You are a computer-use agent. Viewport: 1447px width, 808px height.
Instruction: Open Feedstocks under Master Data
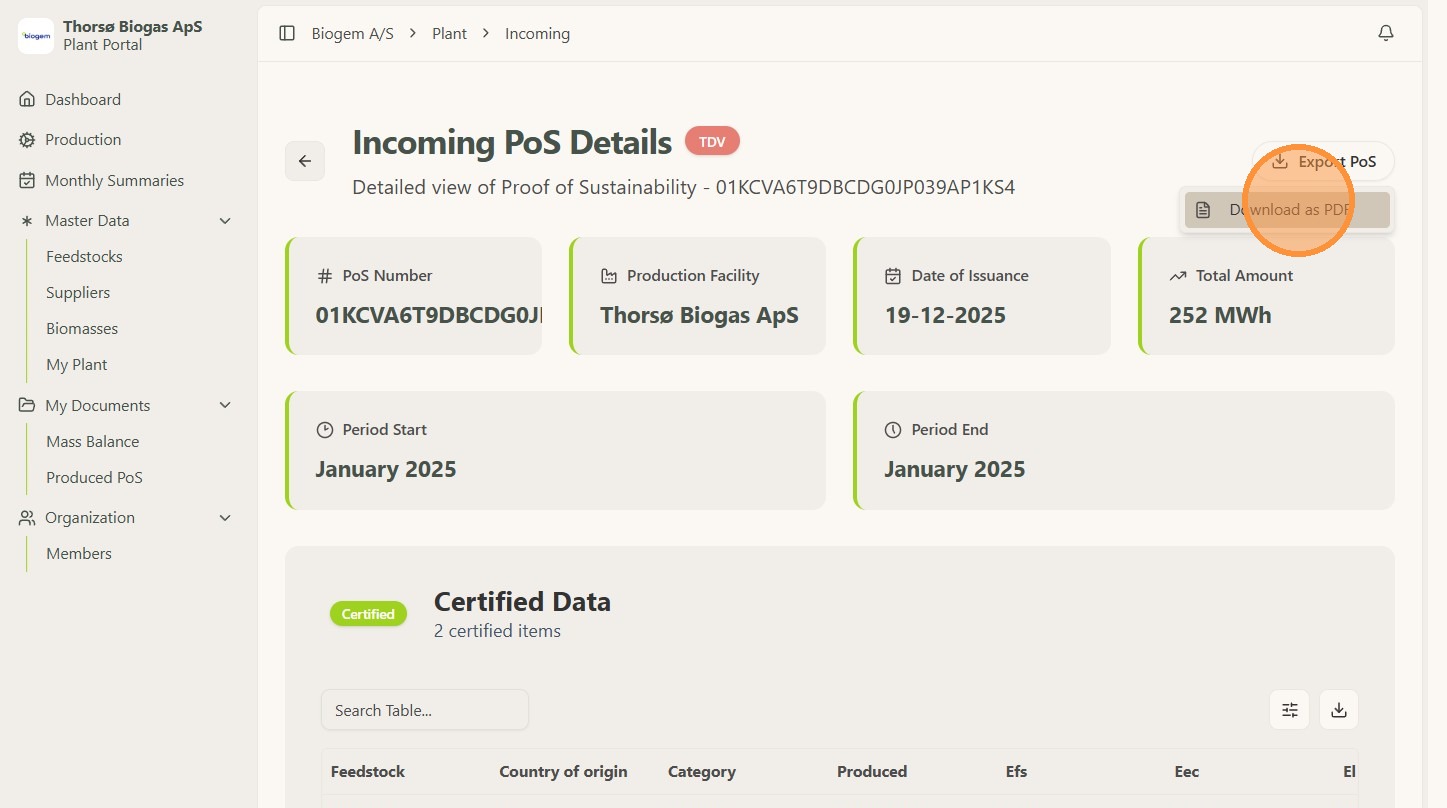point(84,257)
